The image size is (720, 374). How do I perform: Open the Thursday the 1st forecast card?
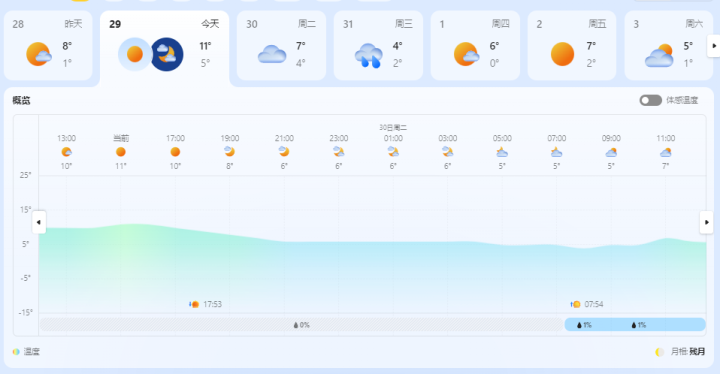[475, 45]
